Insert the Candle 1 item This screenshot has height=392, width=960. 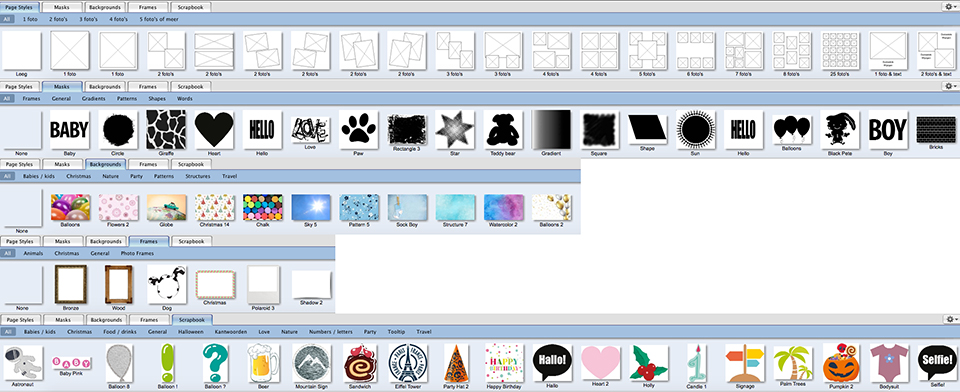coord(697,363)
